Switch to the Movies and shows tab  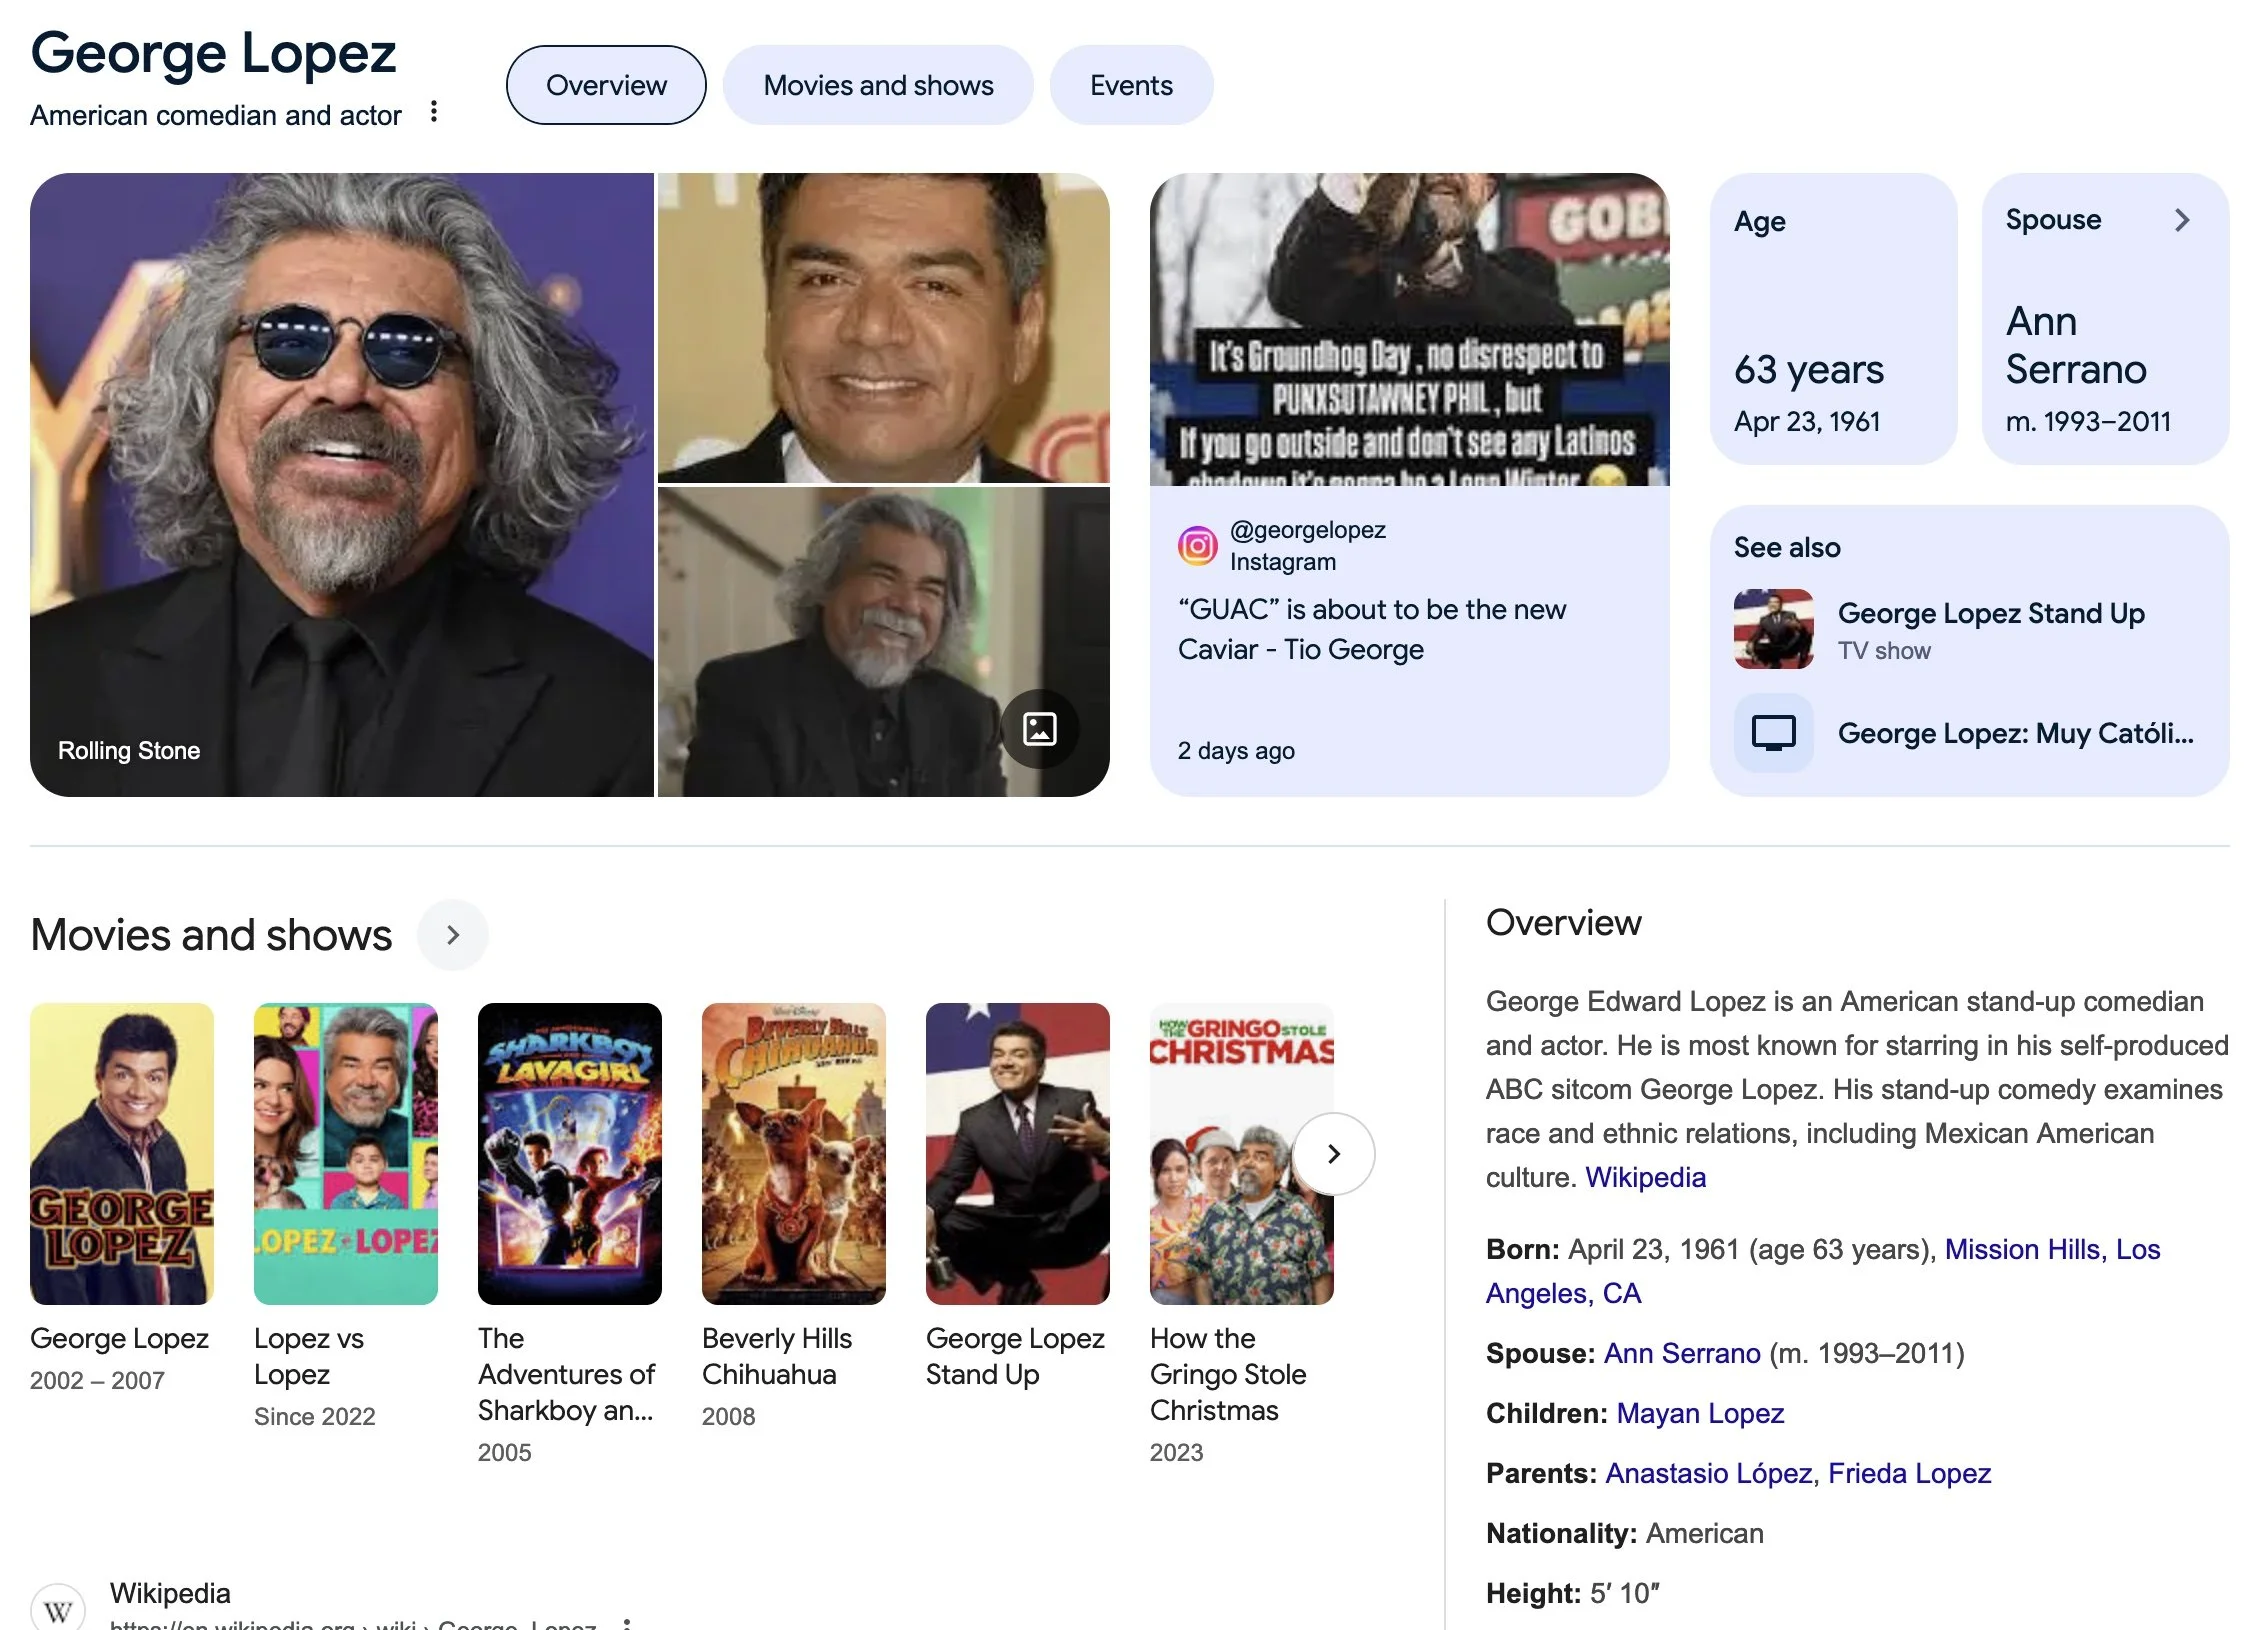(x=878, y=86)
